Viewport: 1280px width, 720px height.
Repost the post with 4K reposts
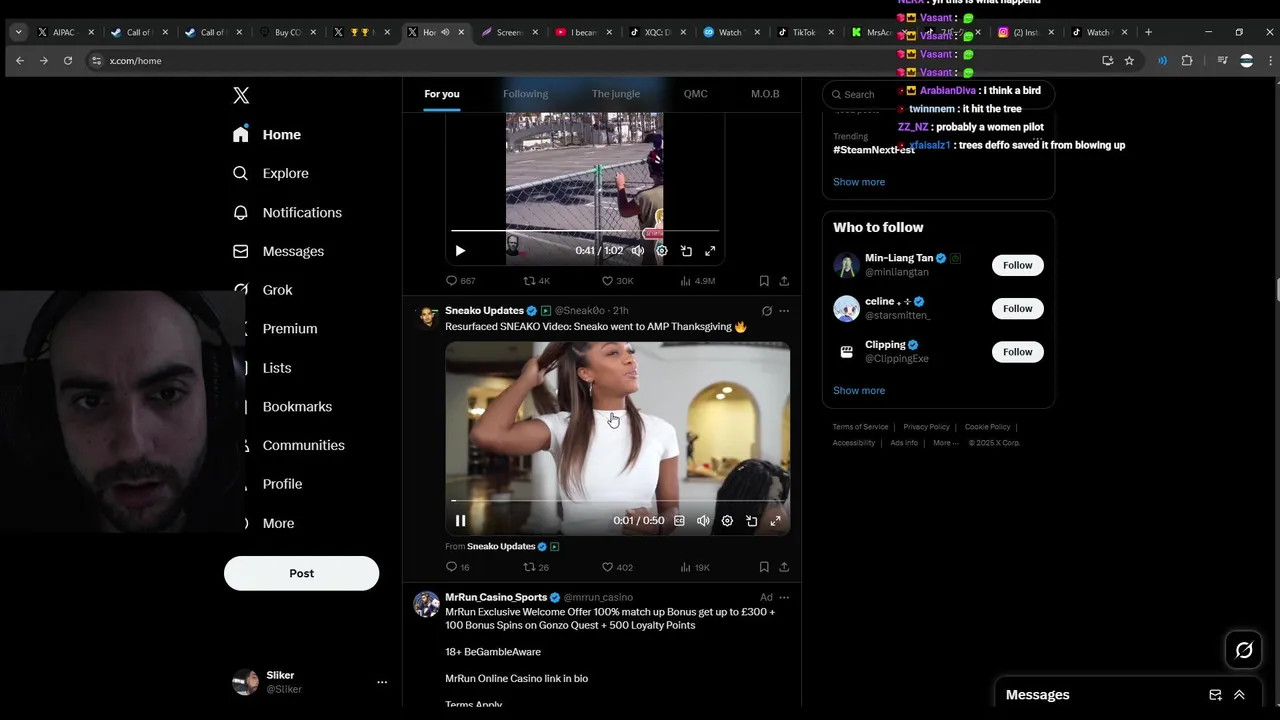point(537,281)
